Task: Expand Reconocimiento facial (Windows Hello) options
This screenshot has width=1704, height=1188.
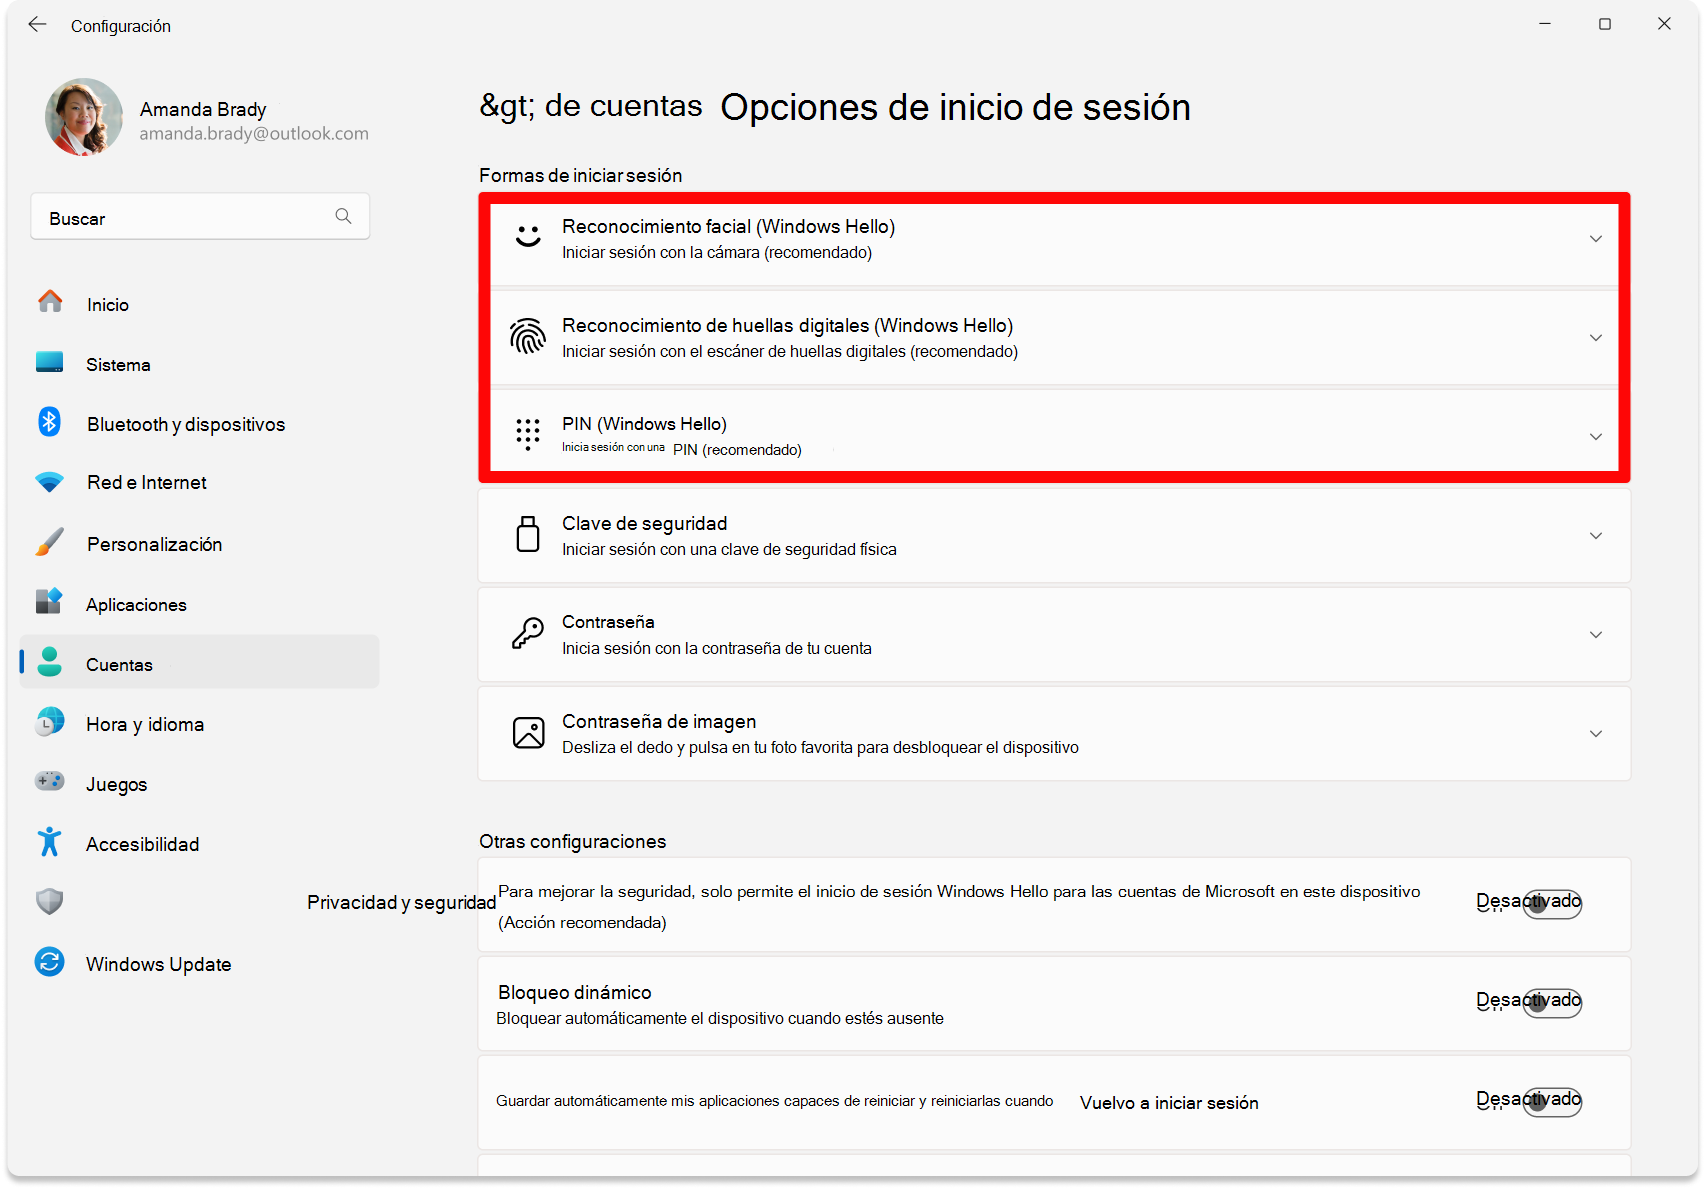Action: [1595, 239]
